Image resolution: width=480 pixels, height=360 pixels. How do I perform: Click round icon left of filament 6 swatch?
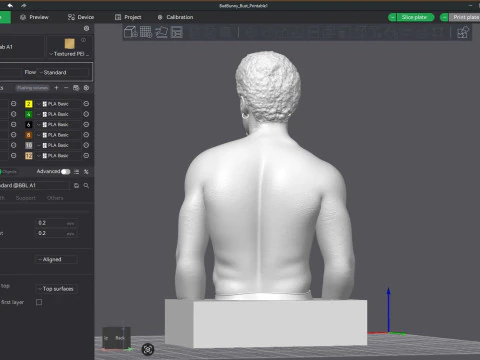(x=13, y=124)
